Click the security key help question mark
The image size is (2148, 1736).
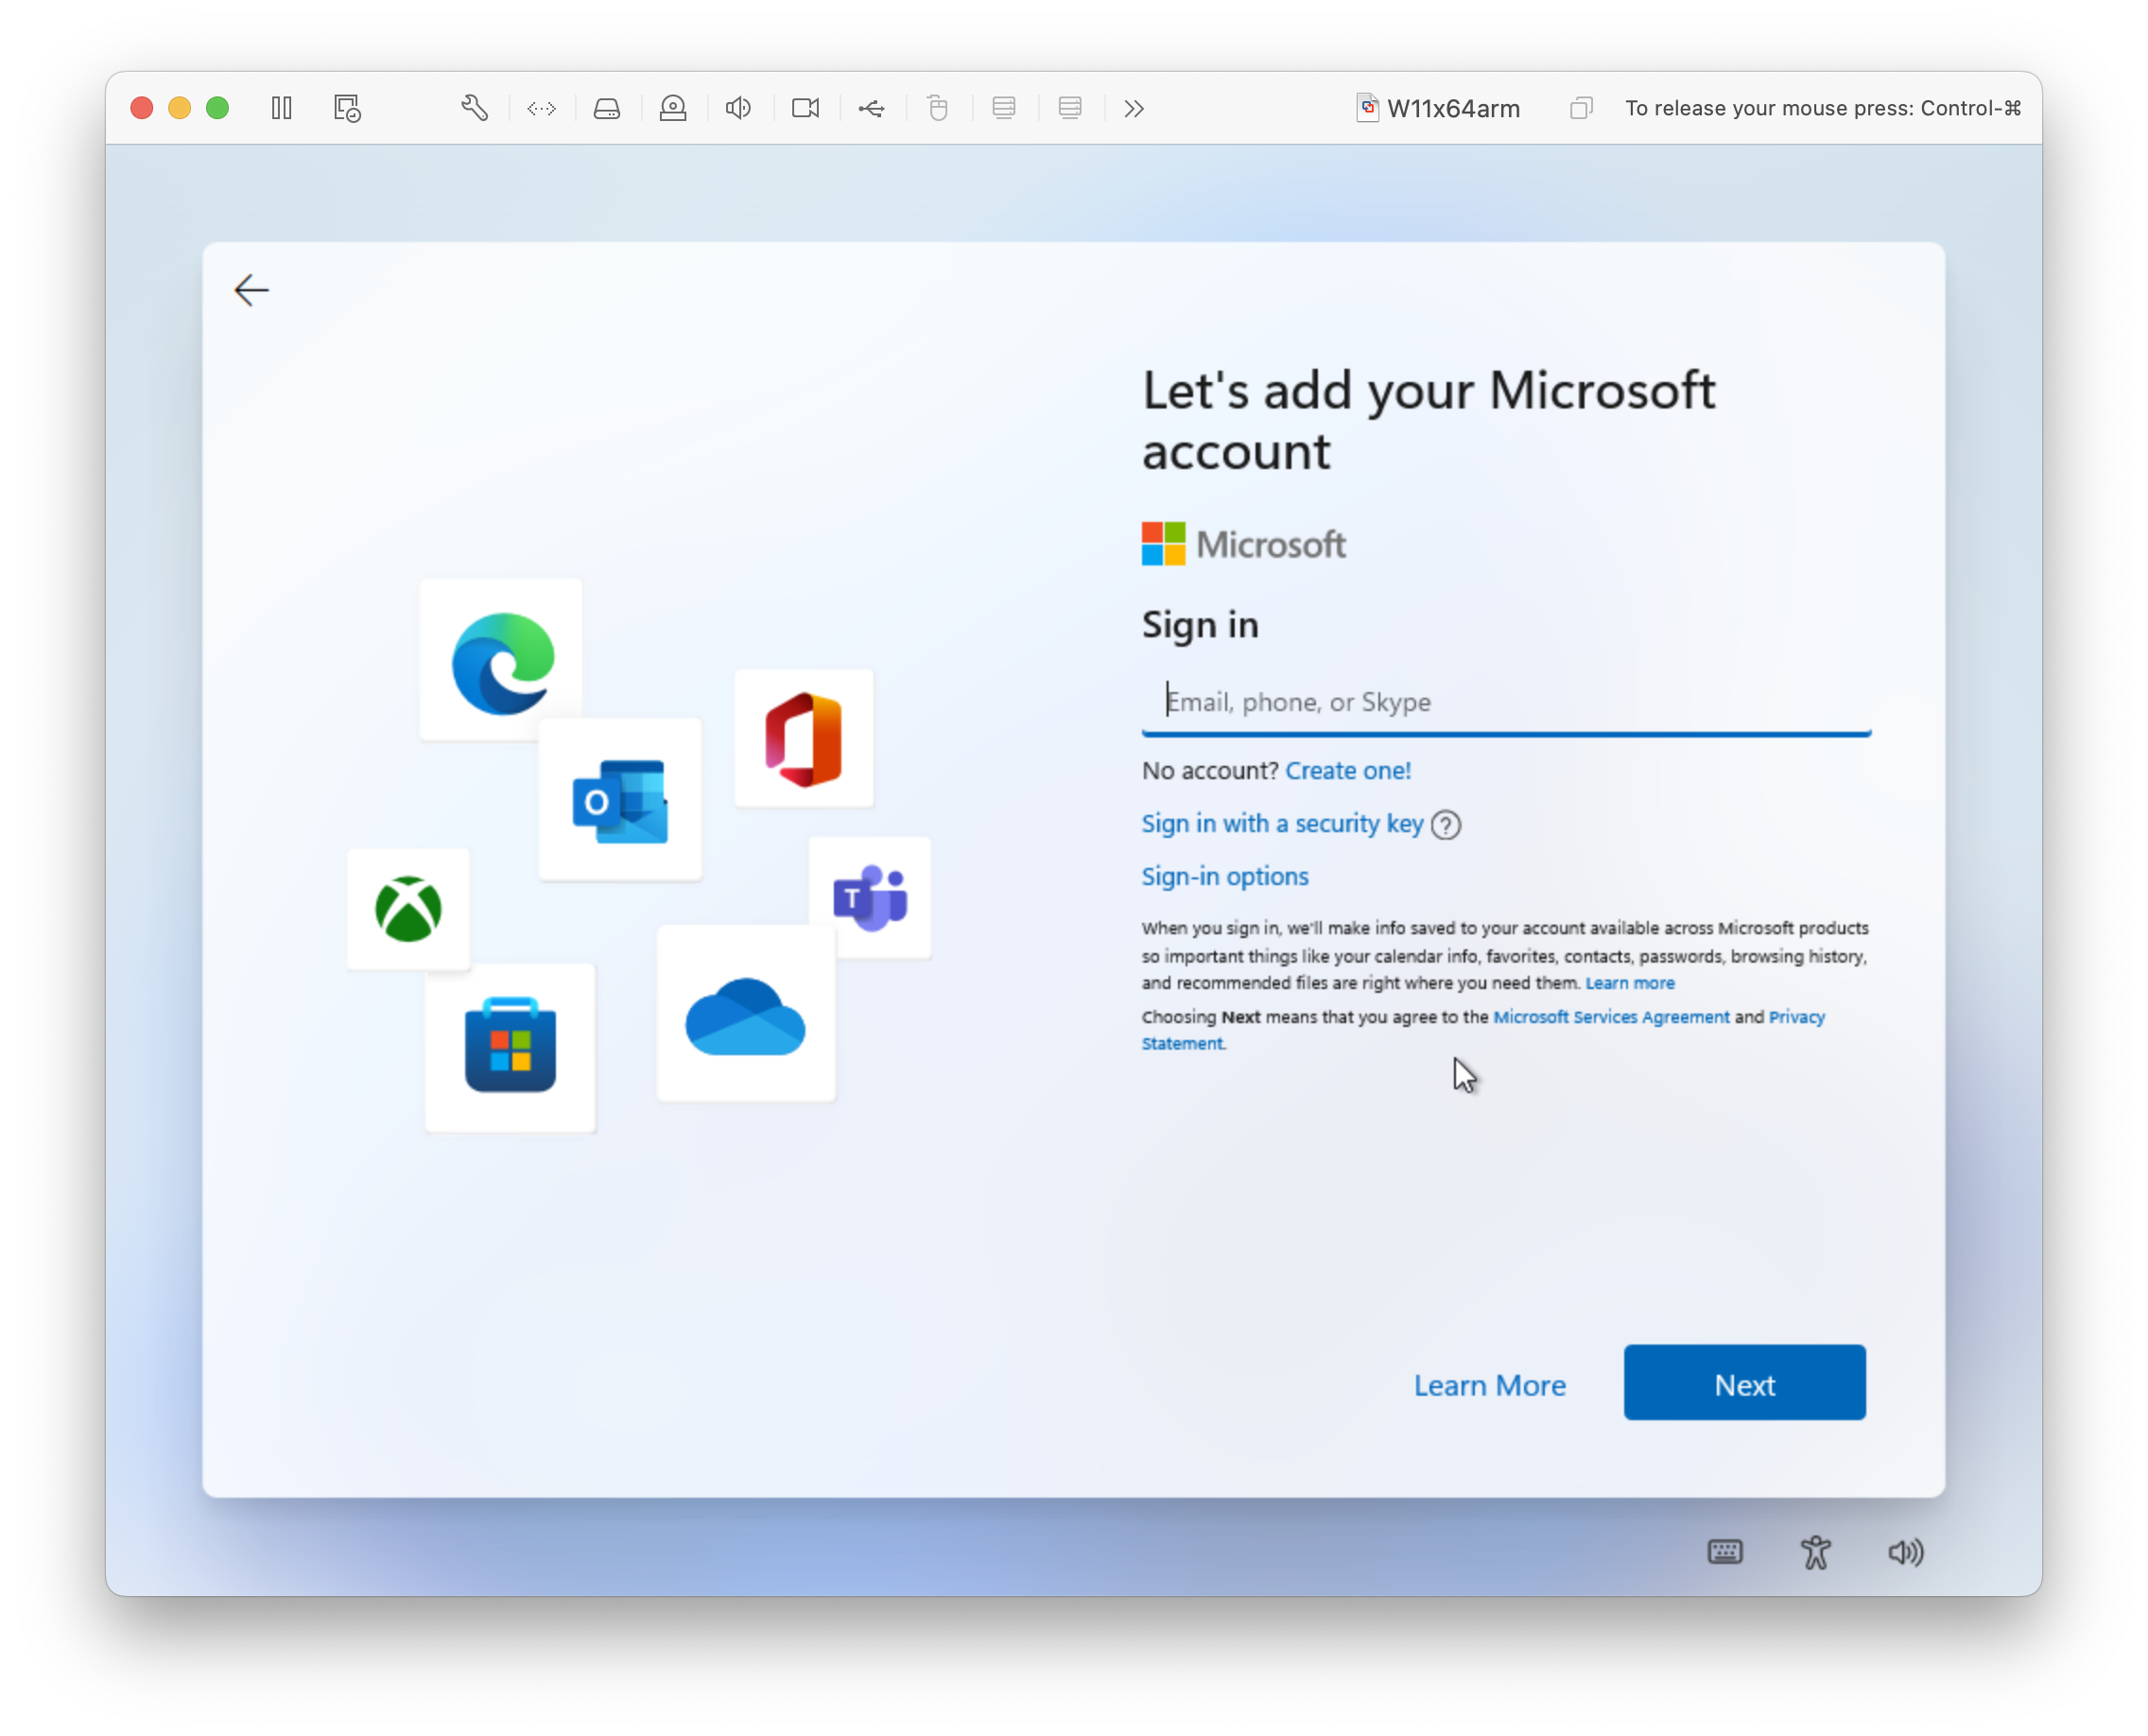[x=1446, y=825]
